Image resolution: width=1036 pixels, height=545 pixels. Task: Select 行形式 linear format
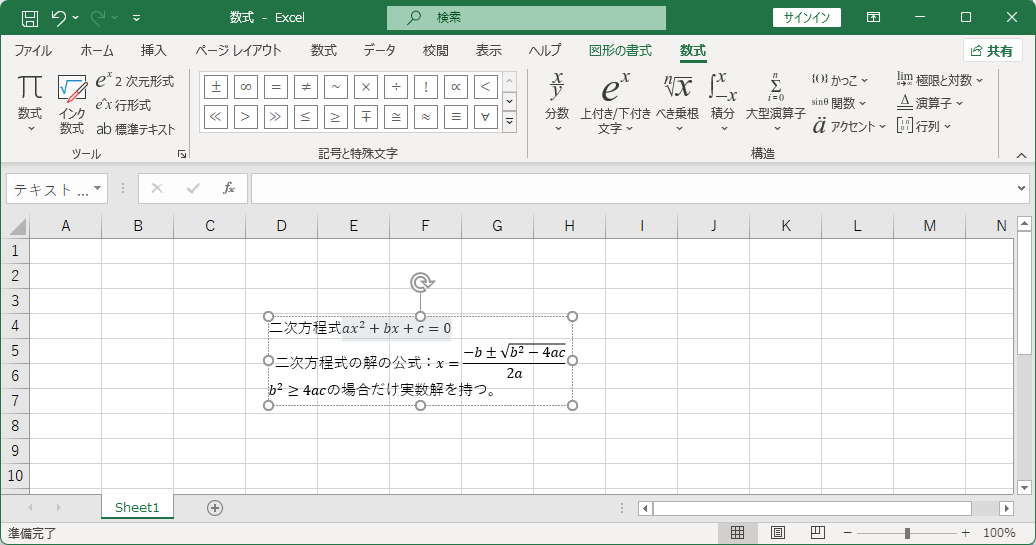[x=124, y=105]
